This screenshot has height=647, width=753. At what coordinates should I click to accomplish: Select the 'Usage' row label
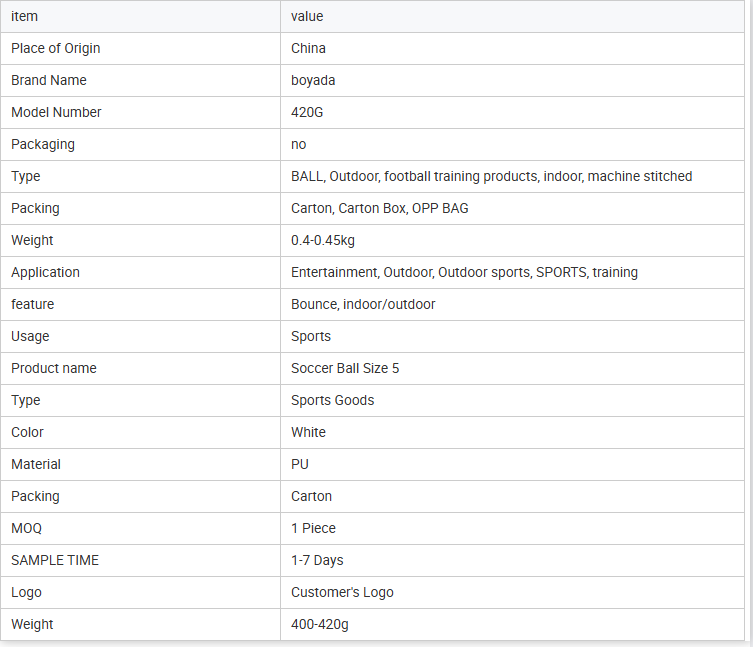tap(30, 336)
